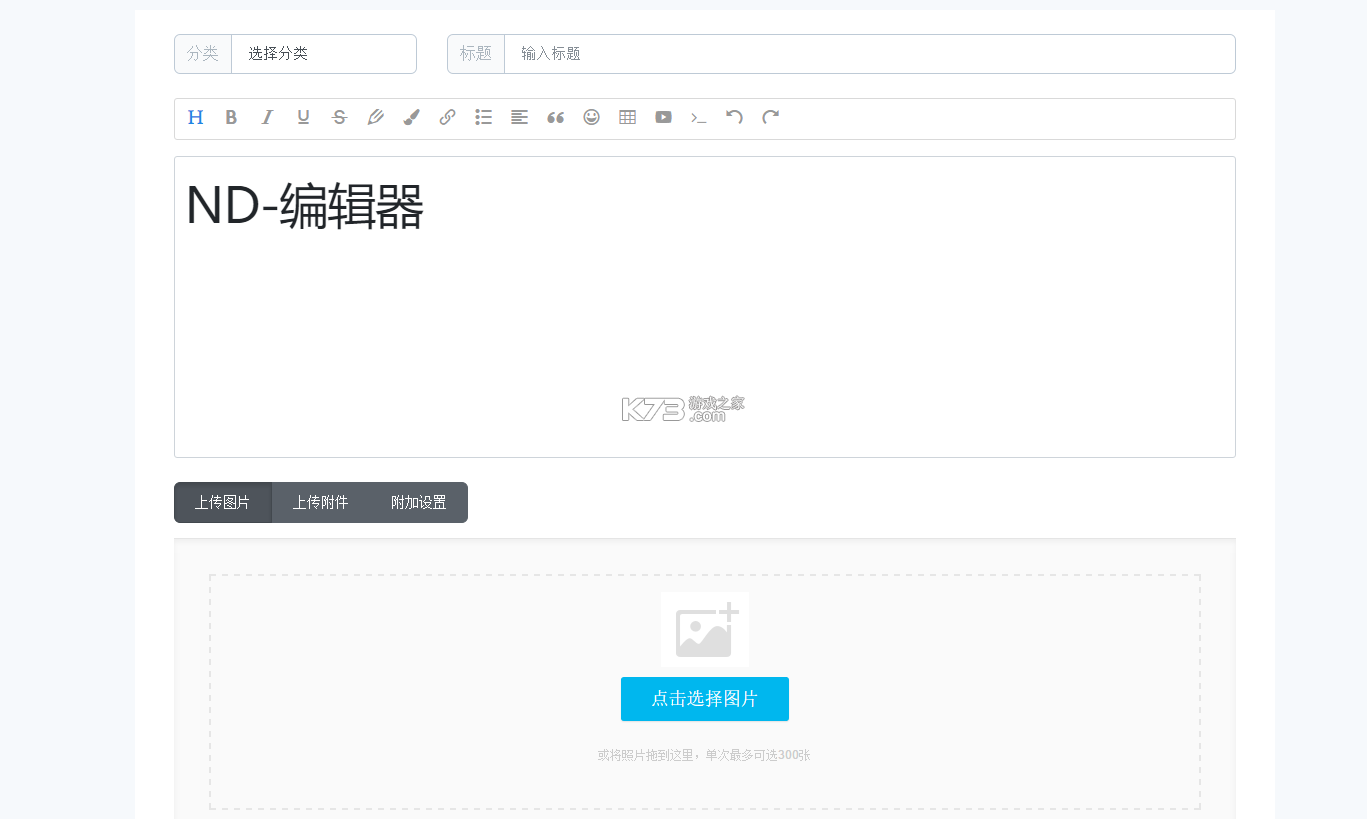Image resolution: width=1367 pixels, height=819 pixels.
Task: Open the emoji picker
Action: point(591,117)
